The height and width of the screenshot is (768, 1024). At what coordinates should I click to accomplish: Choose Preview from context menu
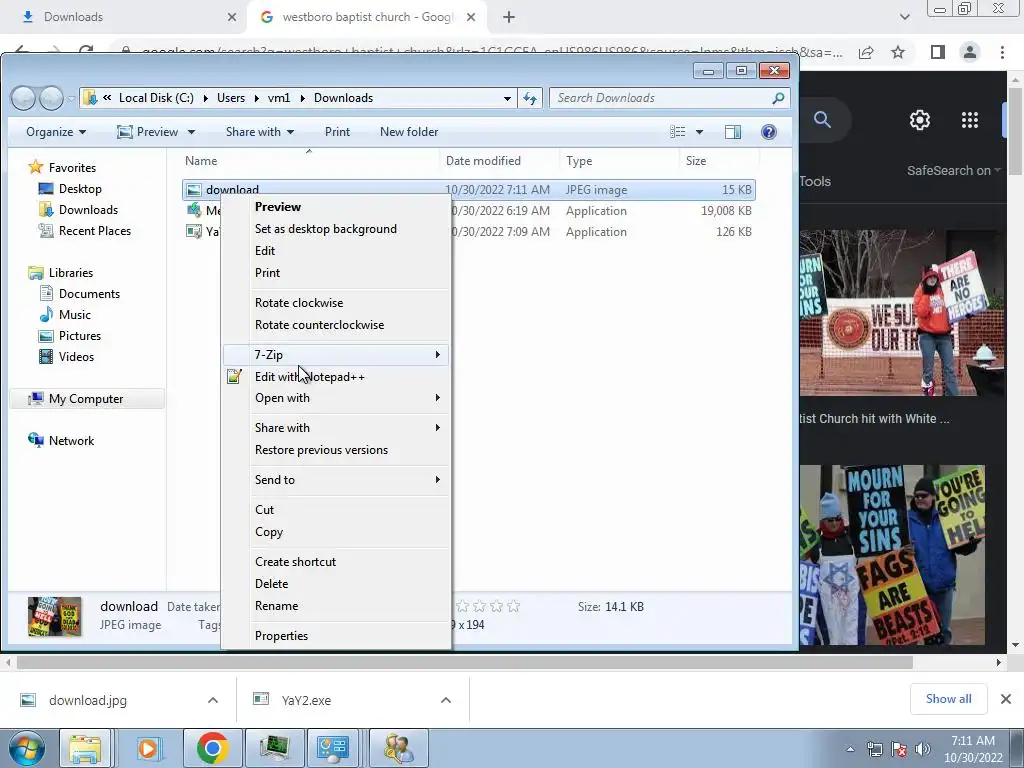click(x=336, y=207)
